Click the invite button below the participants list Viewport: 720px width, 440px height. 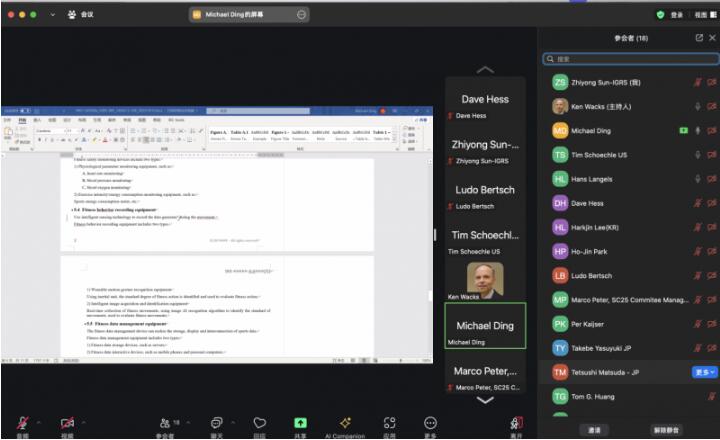click(594, 429)
